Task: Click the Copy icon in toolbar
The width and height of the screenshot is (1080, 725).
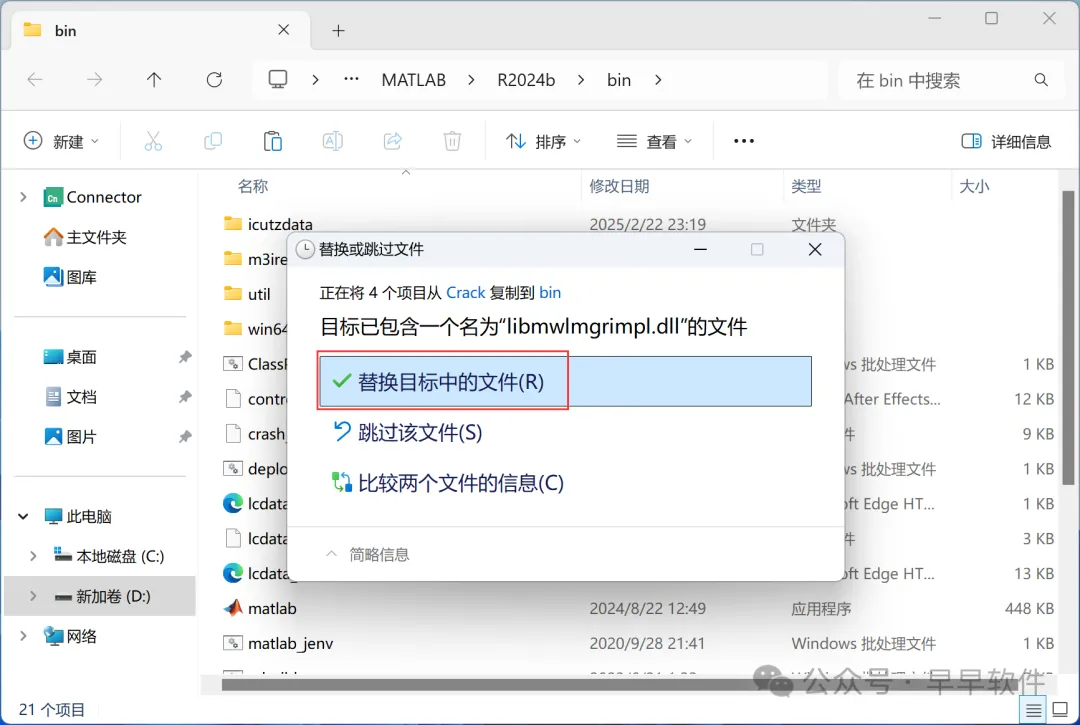Action: 213,141
